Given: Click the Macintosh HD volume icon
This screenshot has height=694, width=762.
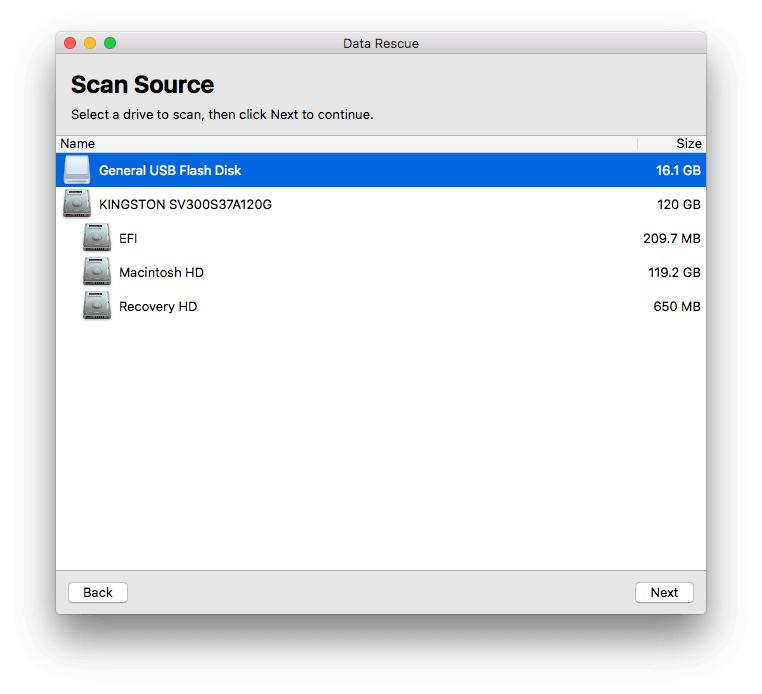Looking at the screenshot, I should coord(97,272).
